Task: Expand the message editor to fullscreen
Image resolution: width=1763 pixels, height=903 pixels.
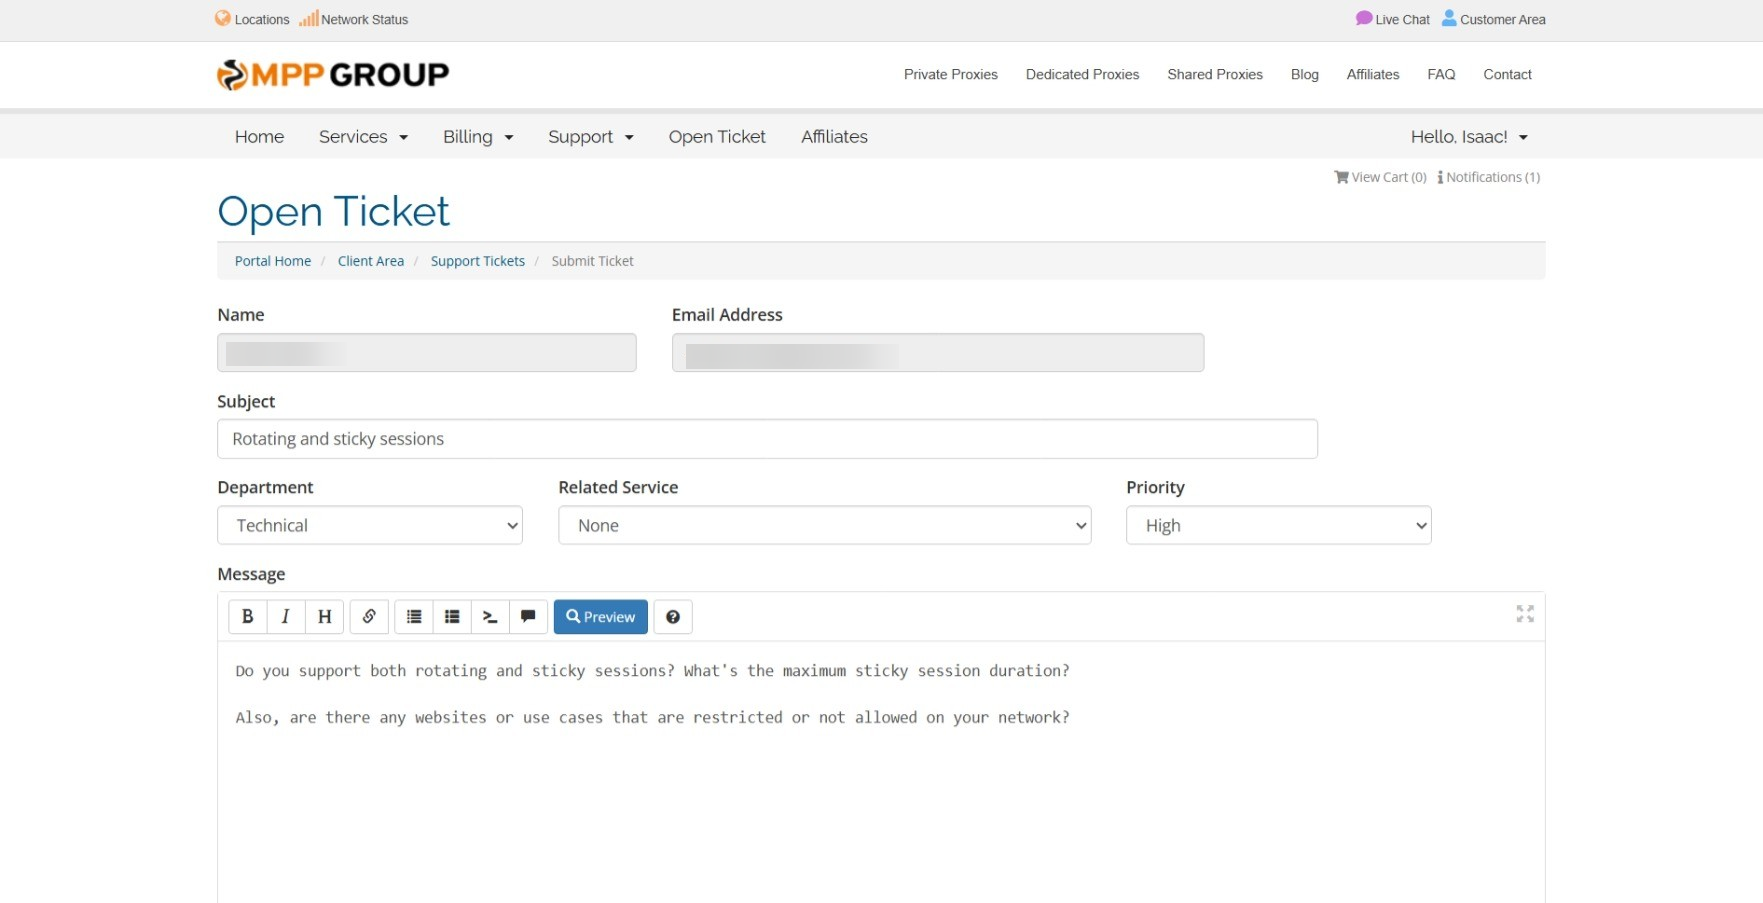Action: [1525, 614]
